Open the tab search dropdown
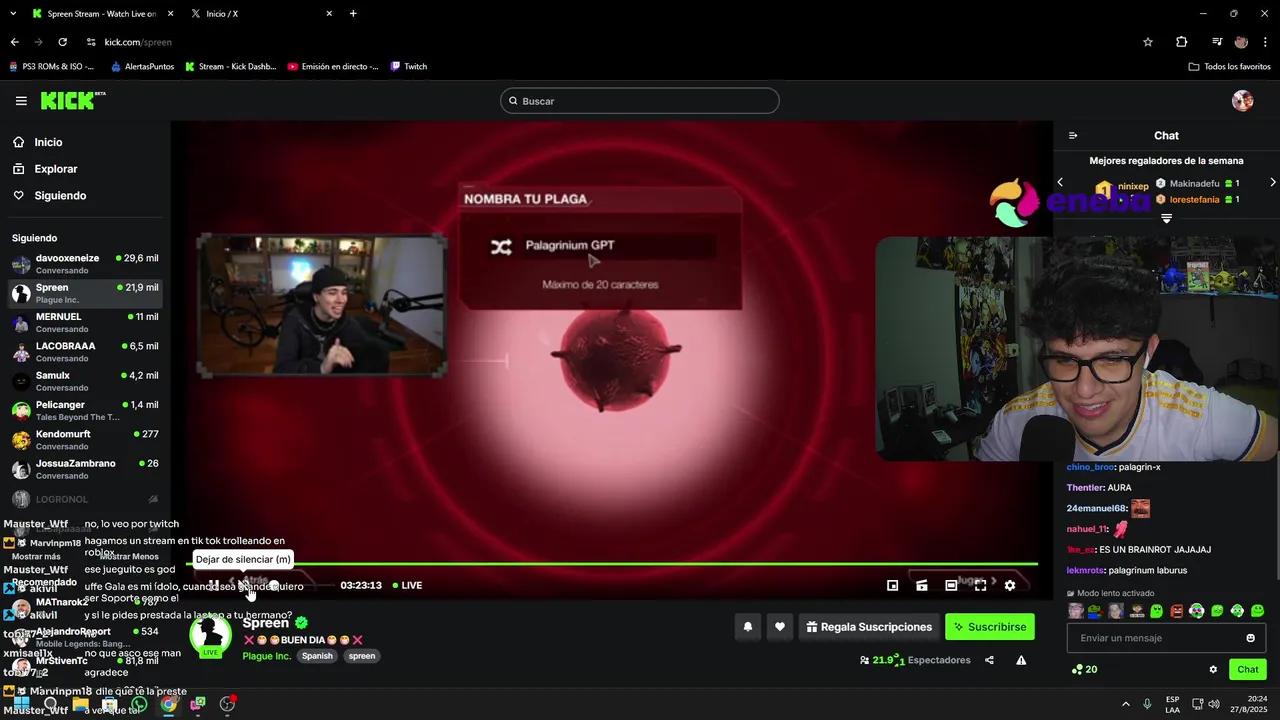The height and width of the screenshot is (720, 1280). (x=13, y=14)
